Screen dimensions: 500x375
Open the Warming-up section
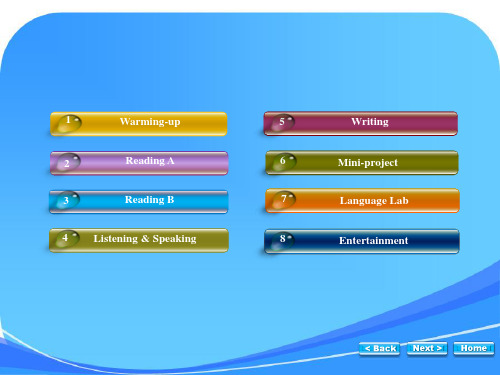[x=139, y=124]
